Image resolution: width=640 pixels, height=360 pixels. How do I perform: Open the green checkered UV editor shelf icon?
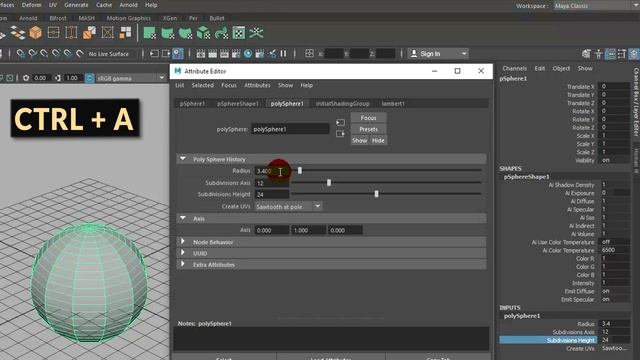[x=239, y=33]
